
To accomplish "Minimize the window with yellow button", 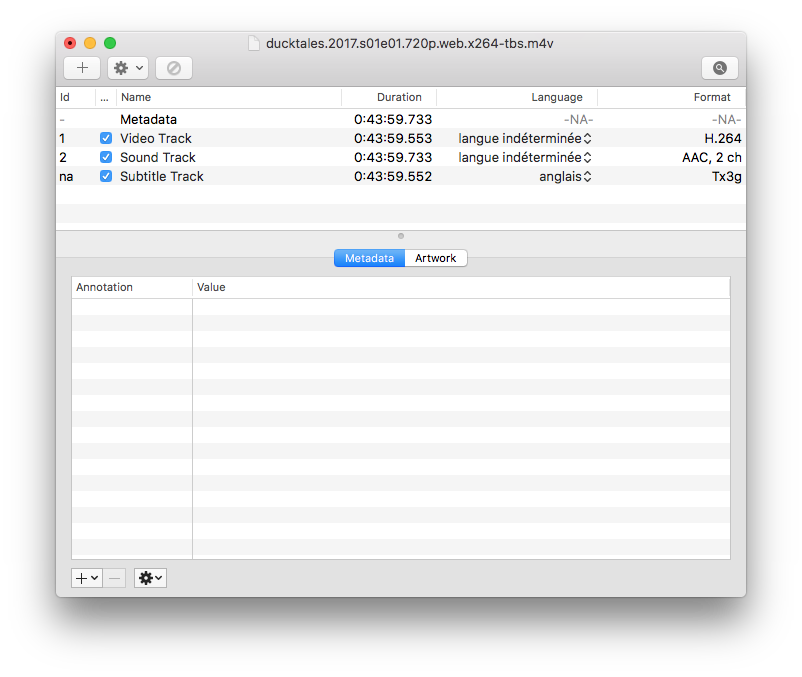I will [x=90, y=43].
